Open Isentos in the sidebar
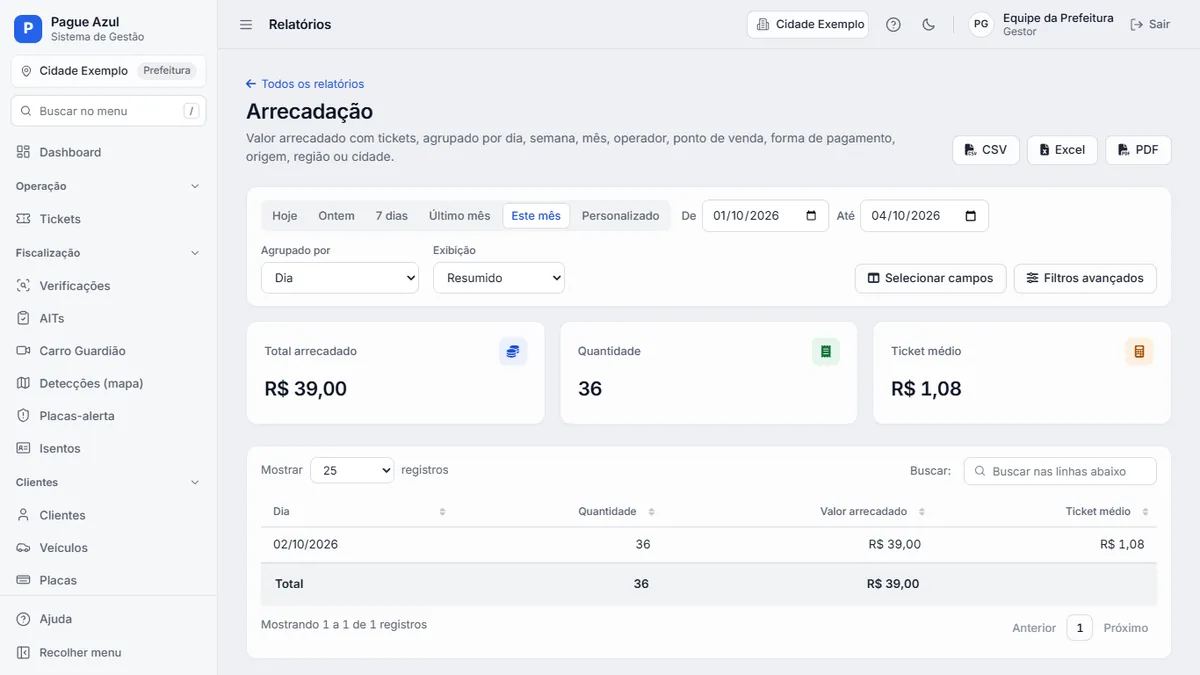The image size is (1200, 675). tap(108, 448)
